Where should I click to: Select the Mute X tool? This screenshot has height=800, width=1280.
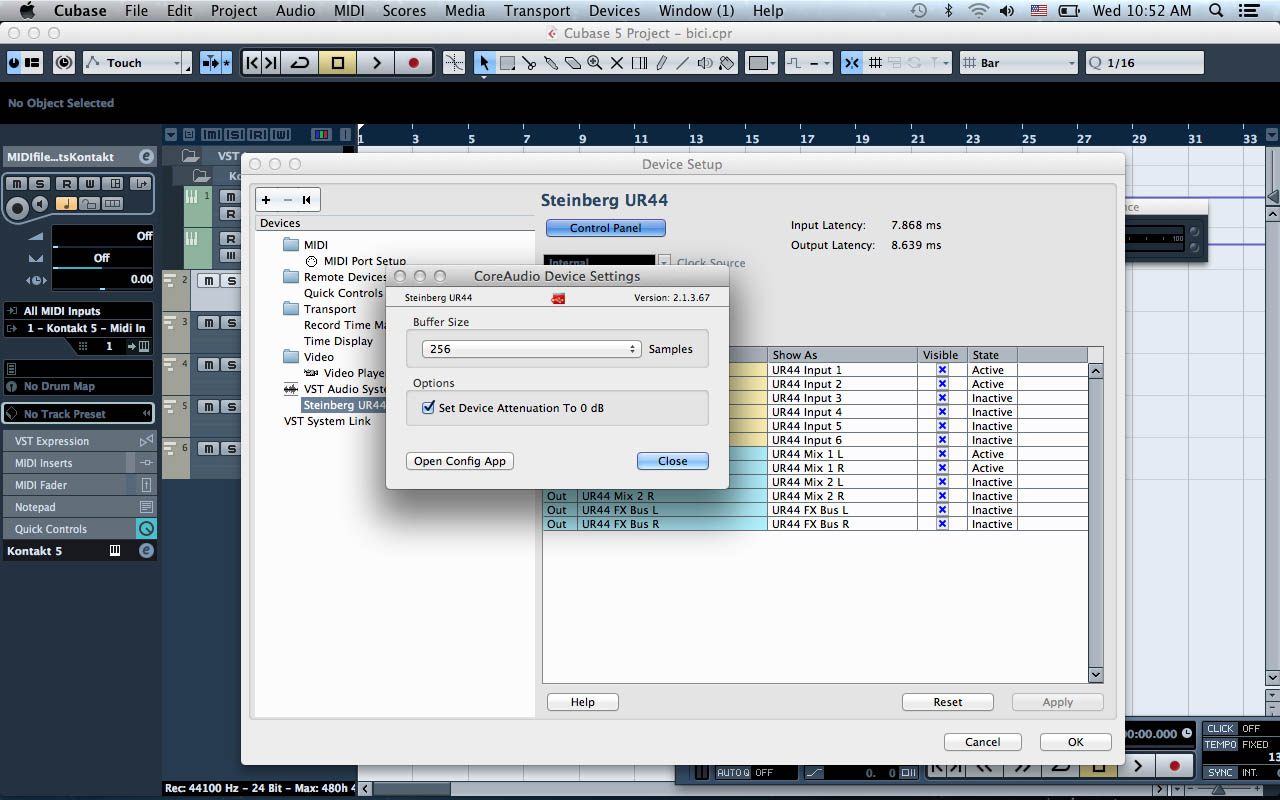(617, 63)
